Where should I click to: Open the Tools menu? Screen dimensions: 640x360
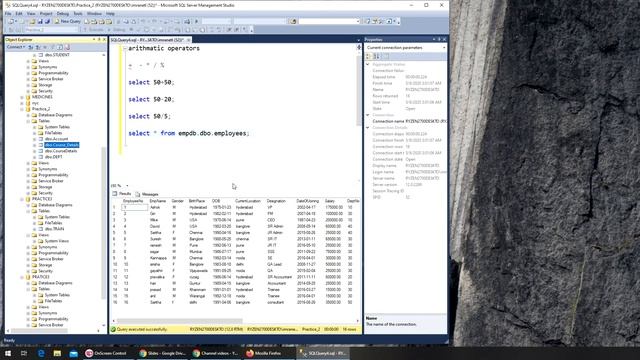pos(78,13)
